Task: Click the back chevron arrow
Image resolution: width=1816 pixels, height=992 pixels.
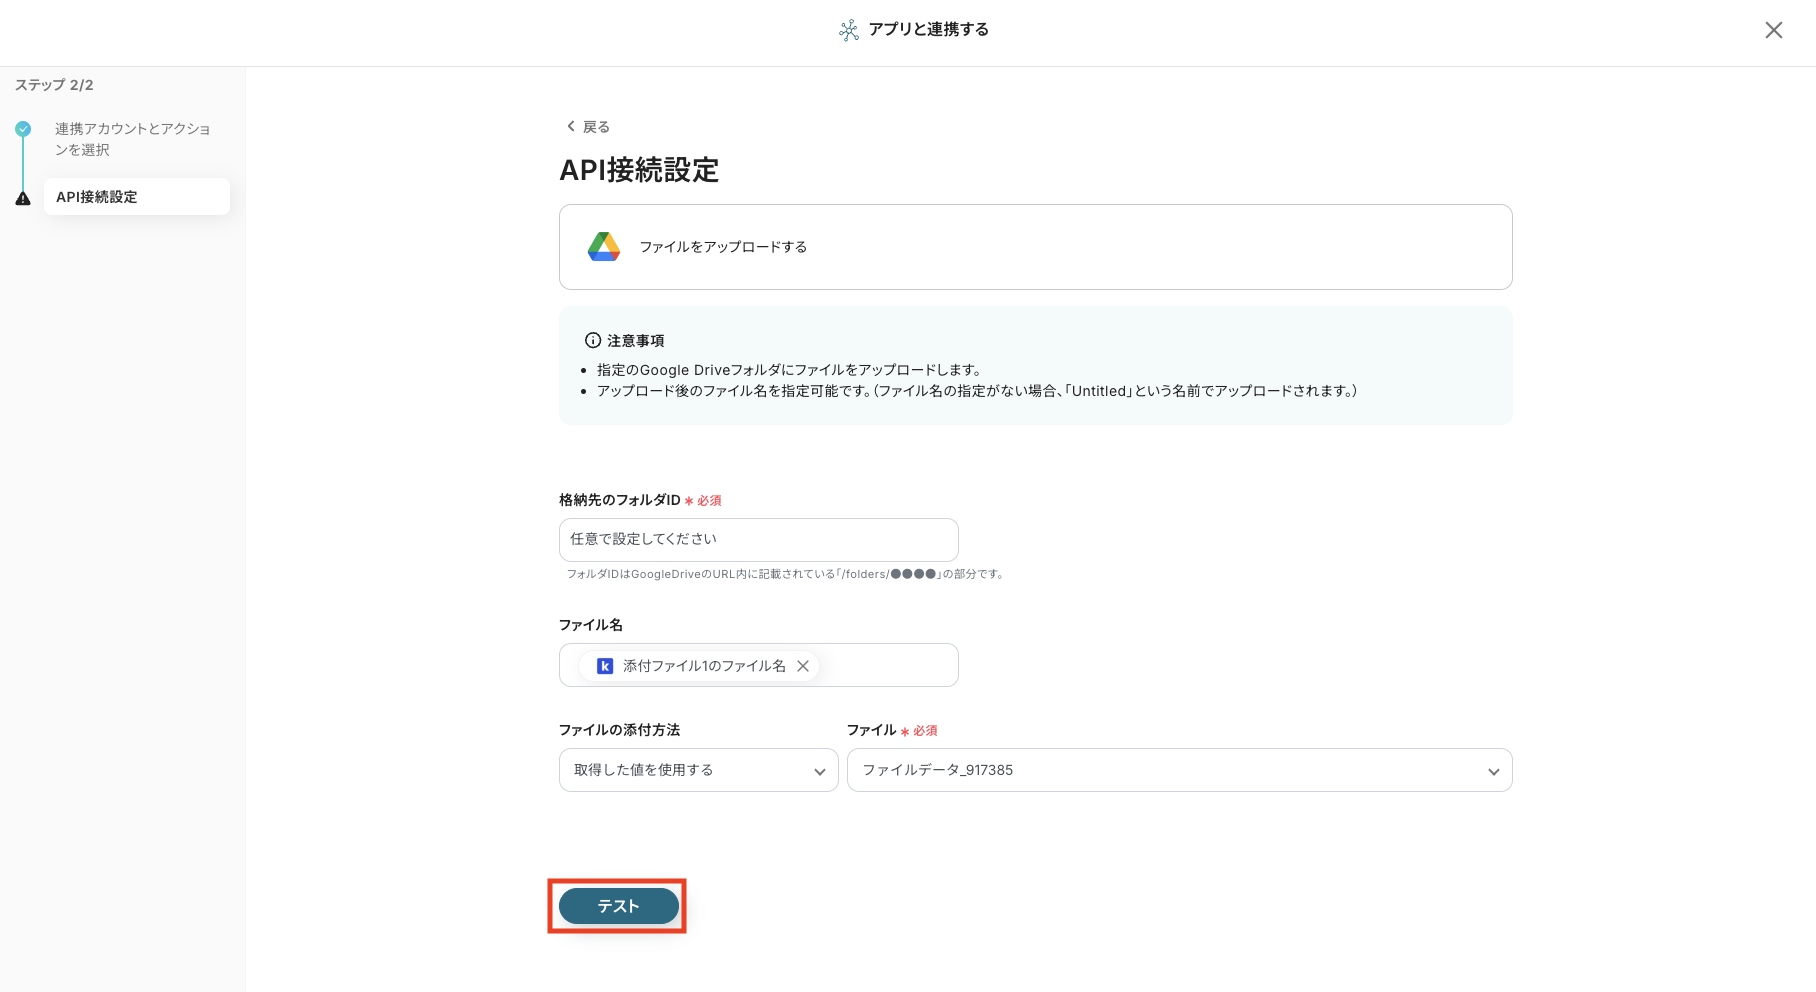Action: [x=571, y=126]
